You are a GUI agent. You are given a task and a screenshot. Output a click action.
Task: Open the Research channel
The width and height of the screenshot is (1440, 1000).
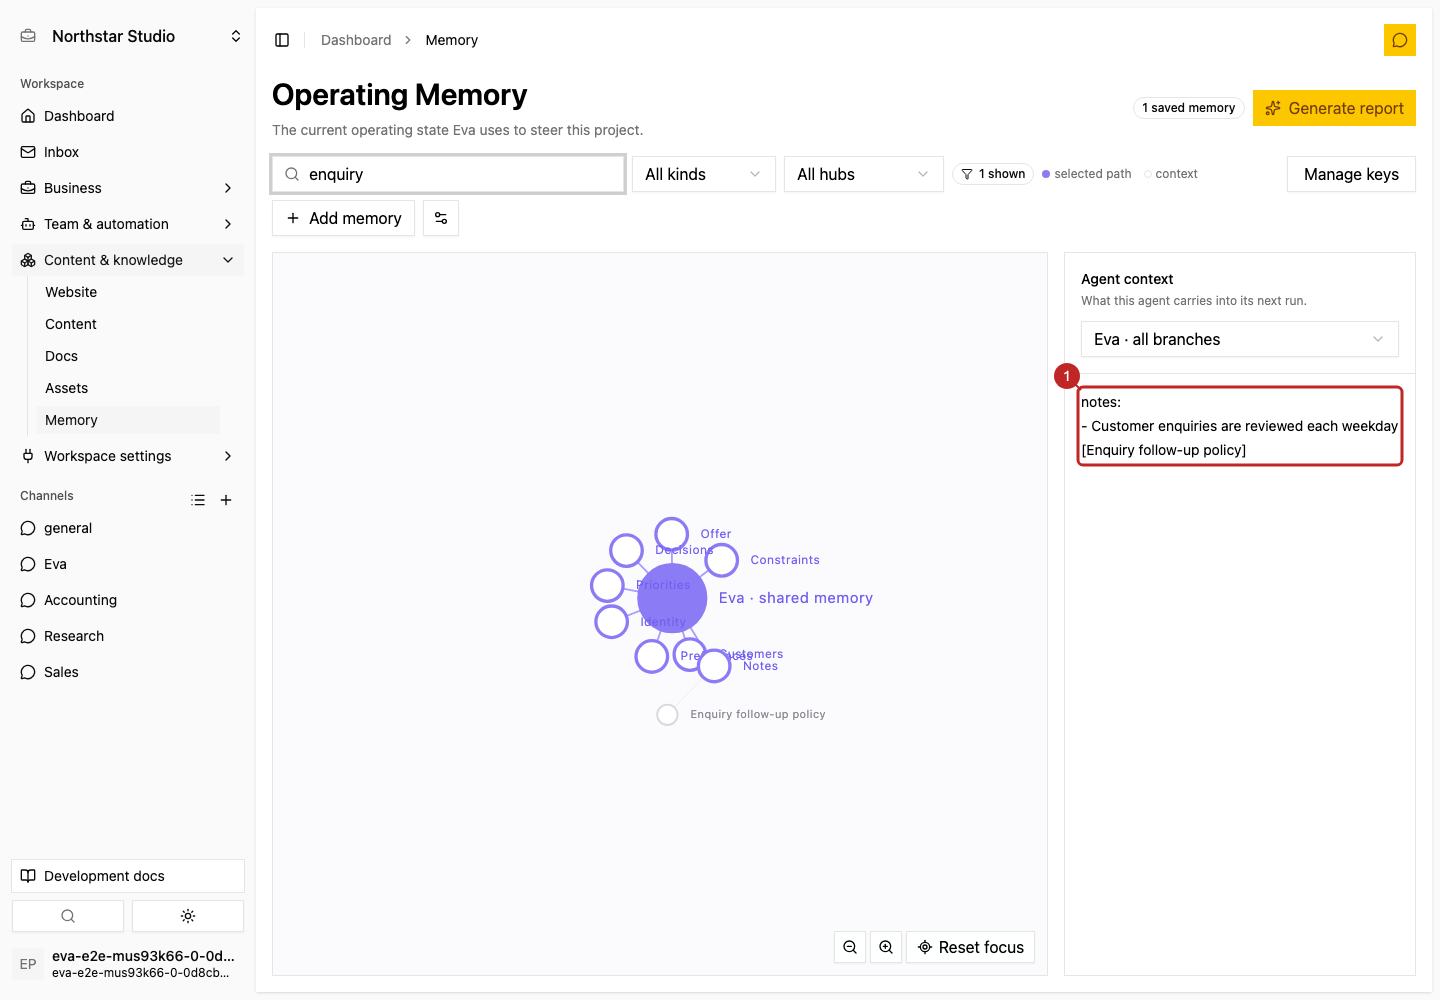coord(128,636)
